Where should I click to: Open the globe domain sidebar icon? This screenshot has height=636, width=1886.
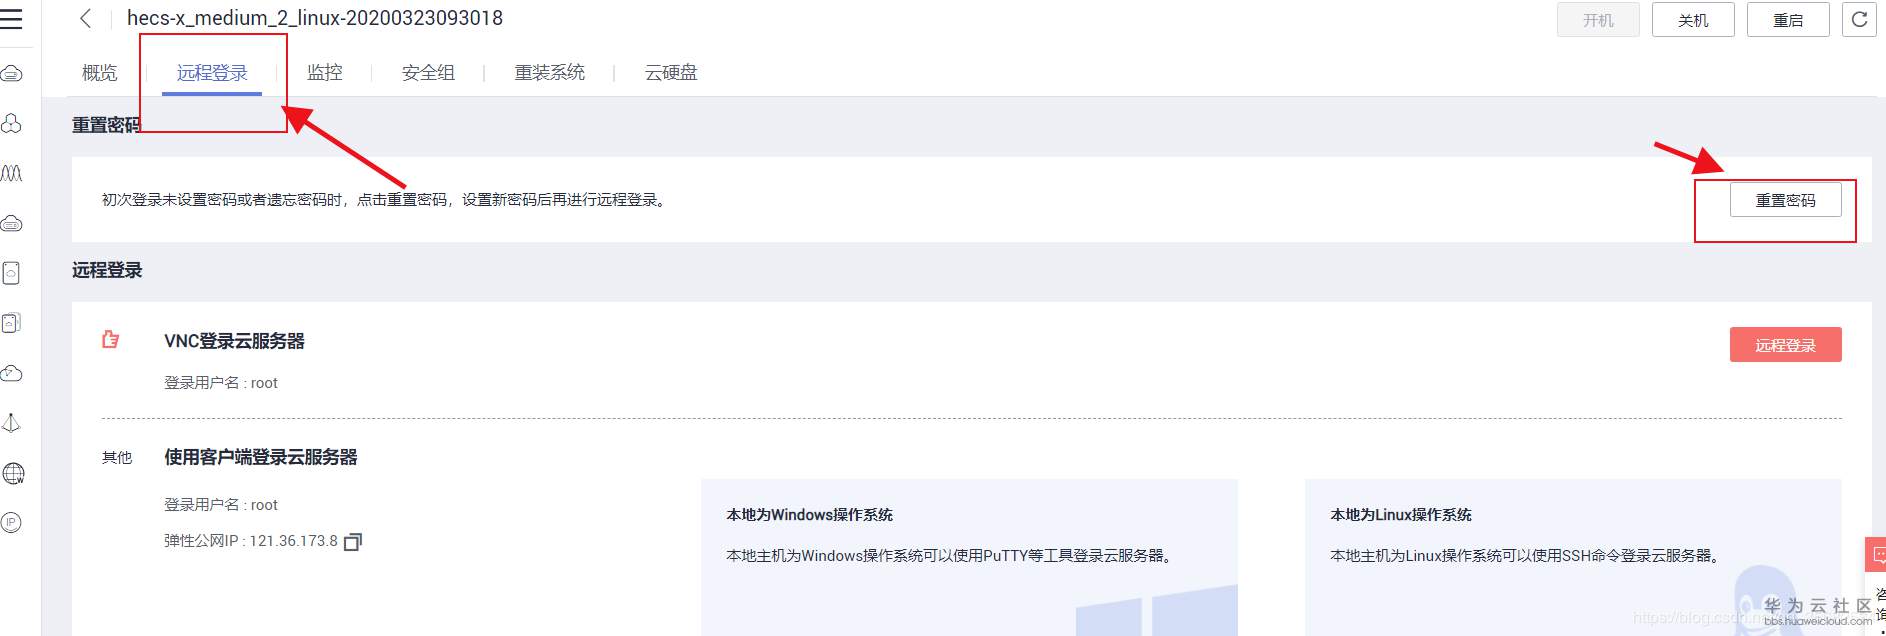tap(13, 473)
